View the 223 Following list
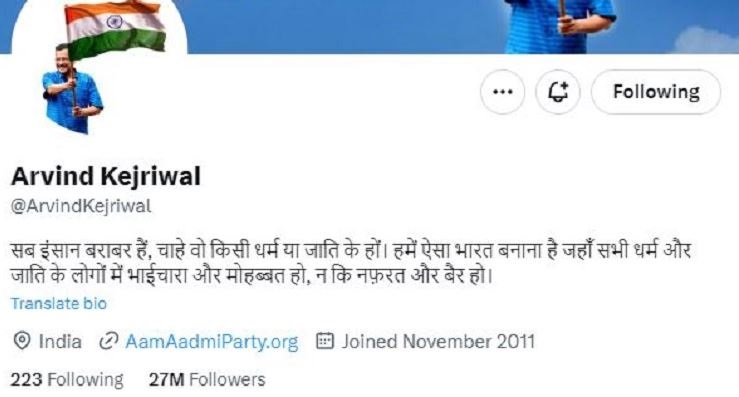This screenshot has height=397, width=739. click(67, 380)
